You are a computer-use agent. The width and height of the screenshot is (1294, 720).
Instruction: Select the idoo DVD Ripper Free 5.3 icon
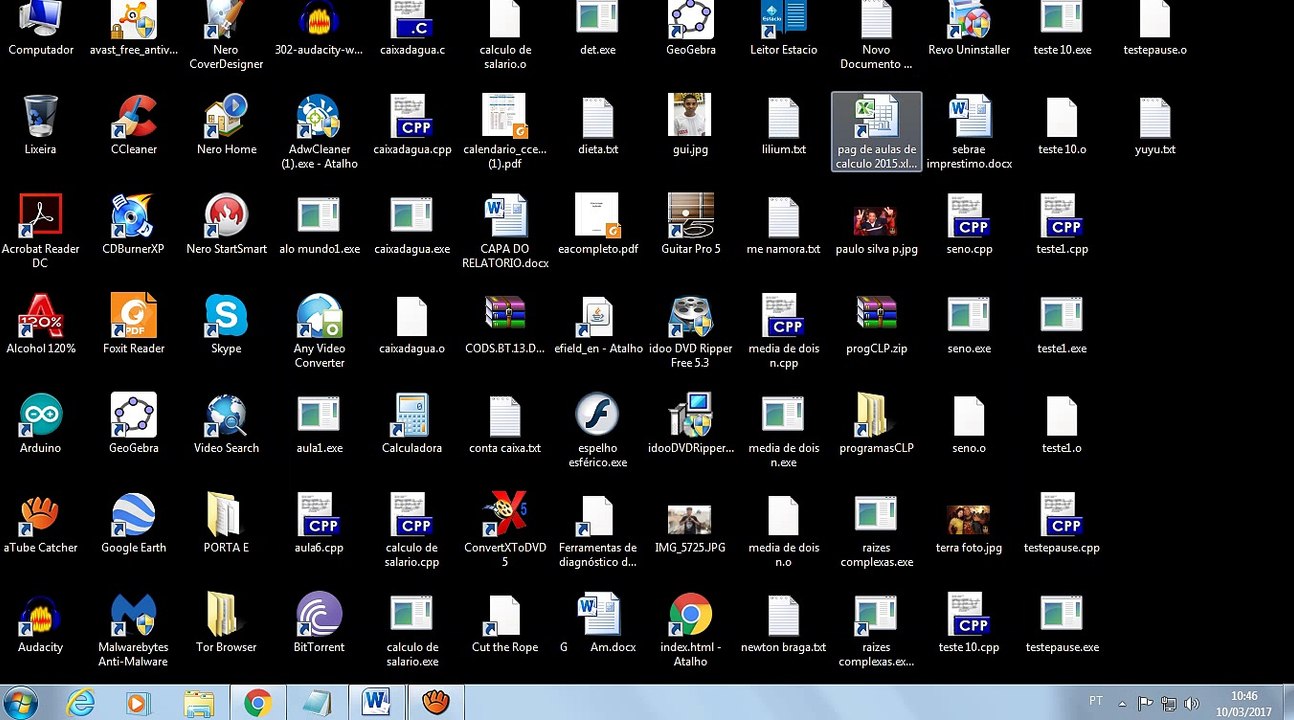691,331
